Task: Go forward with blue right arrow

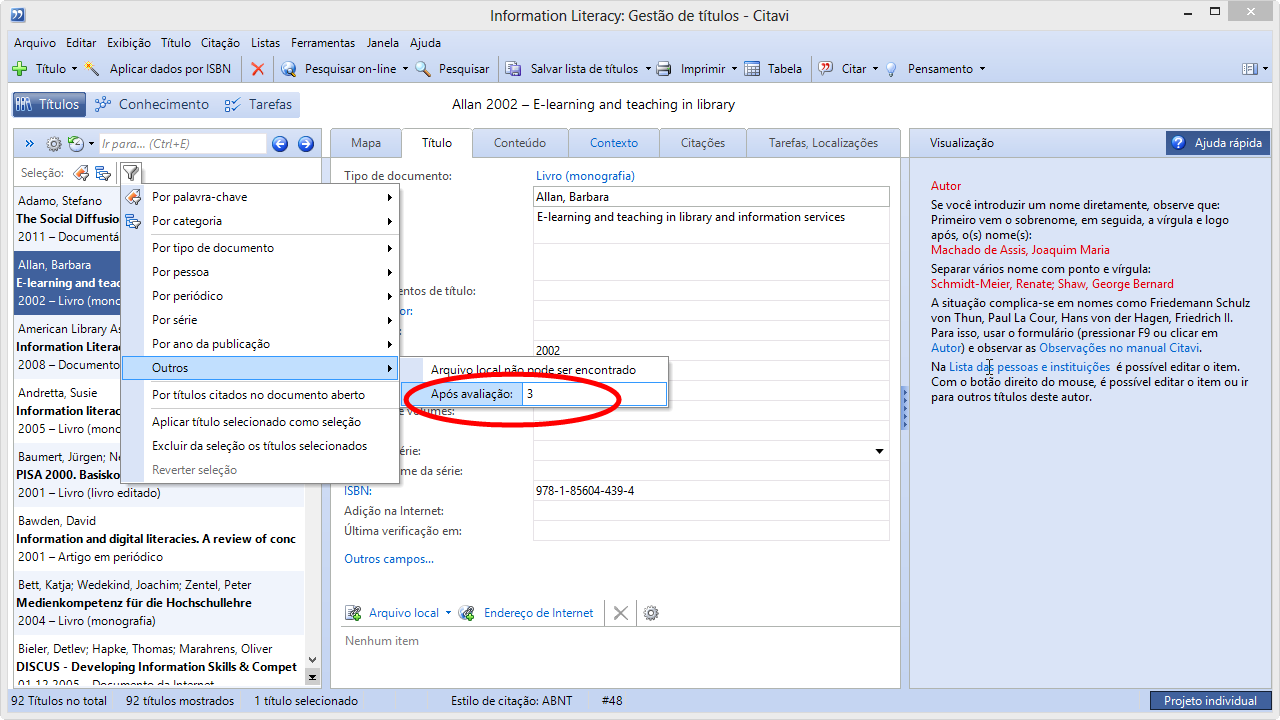Action: pos(306,144)
